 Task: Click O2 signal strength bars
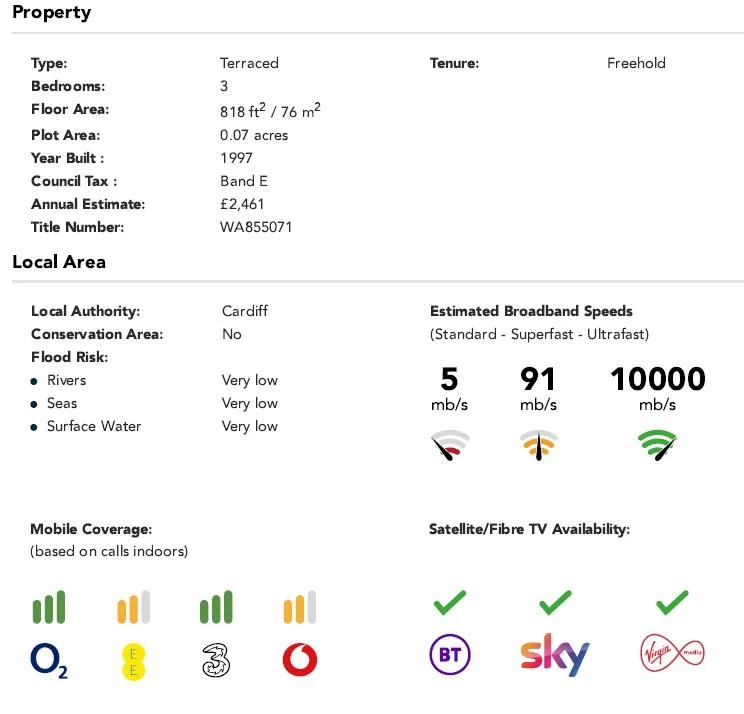pos(49,607)
